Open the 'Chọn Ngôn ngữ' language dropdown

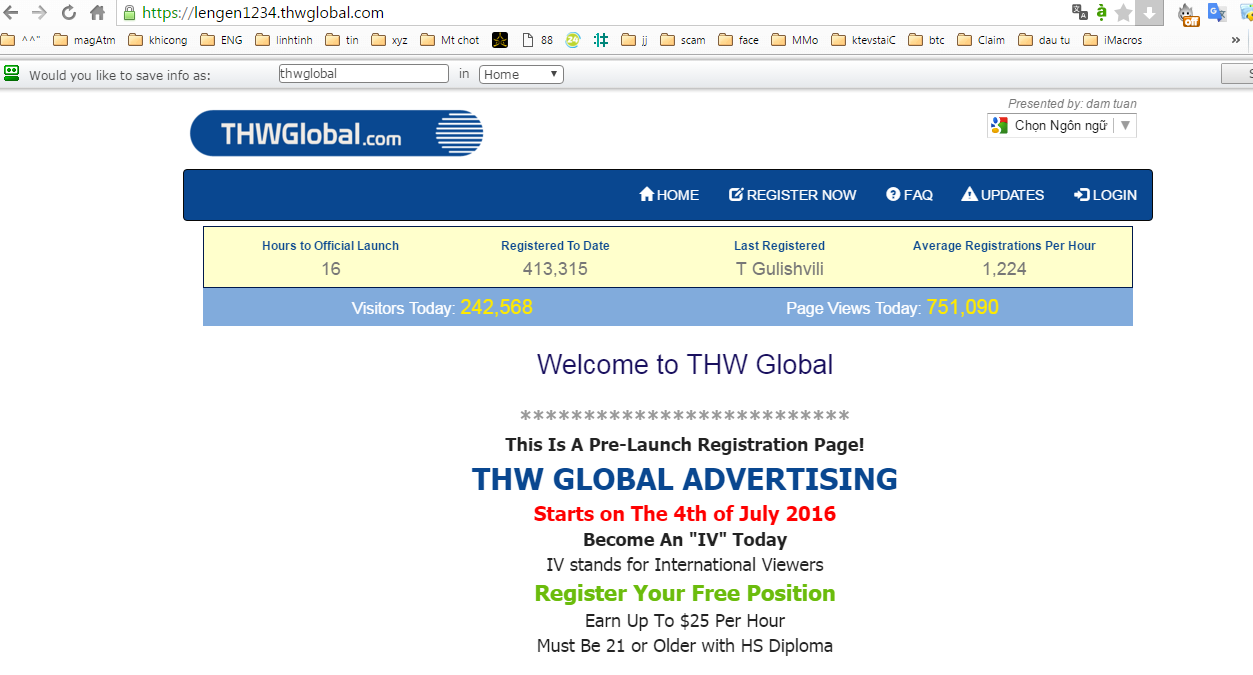click(x=1061, y=125)
